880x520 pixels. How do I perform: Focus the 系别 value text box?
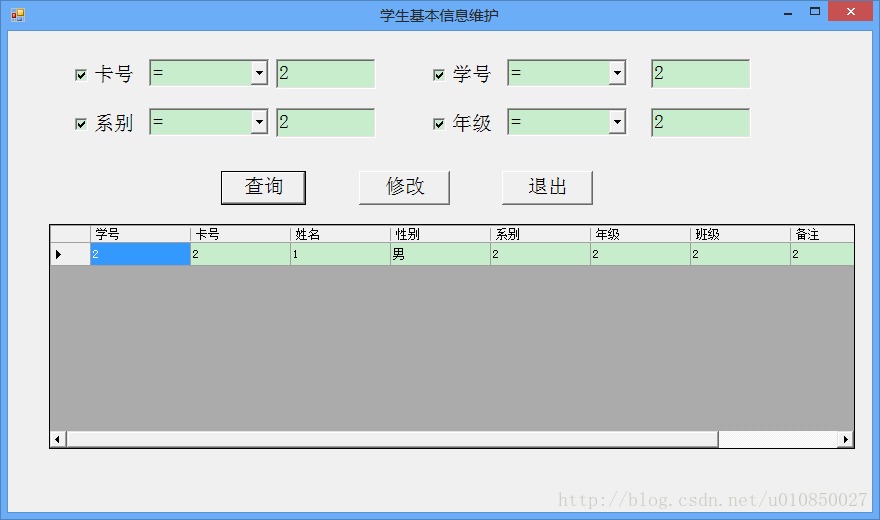click(x=326, y=122)
